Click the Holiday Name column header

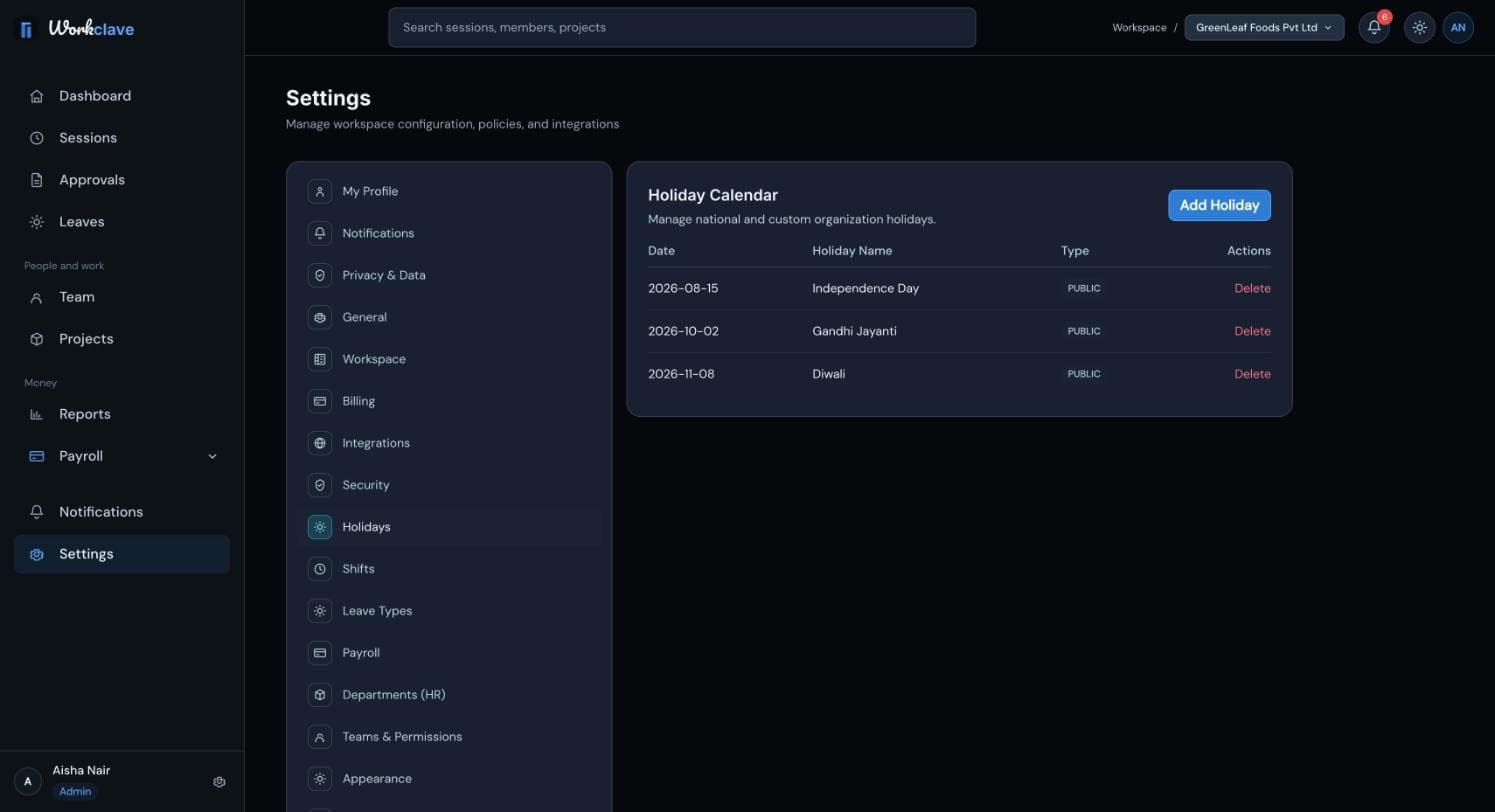852,251
